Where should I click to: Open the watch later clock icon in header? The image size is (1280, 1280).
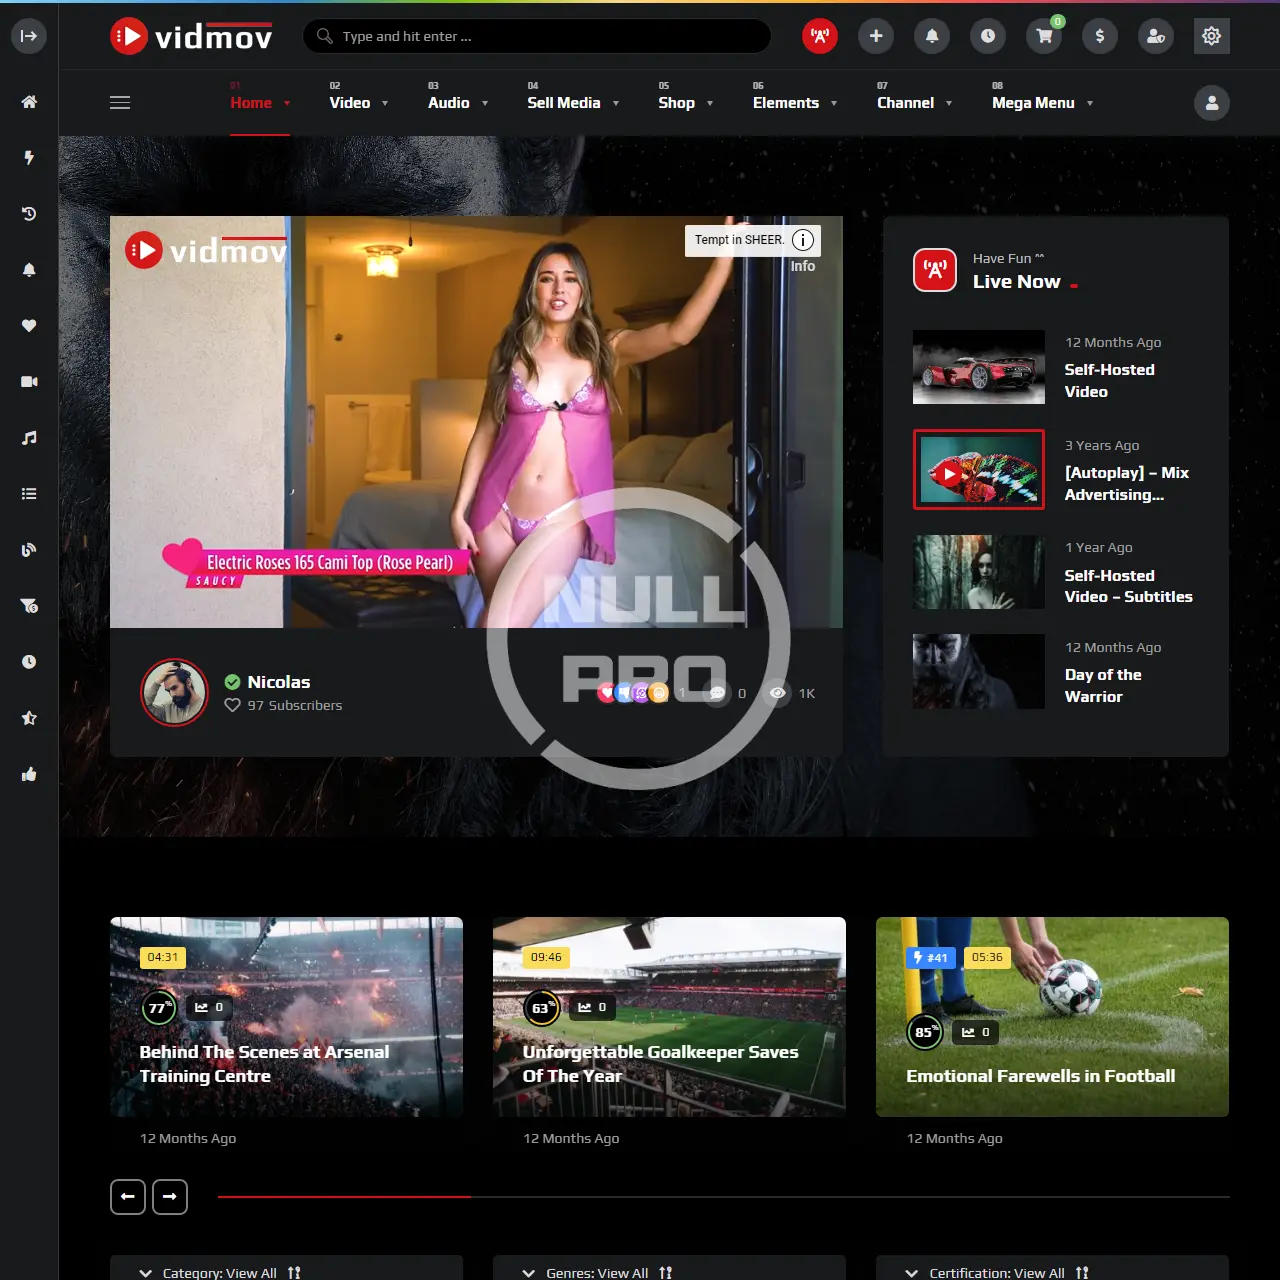click(x=988, y=36)
